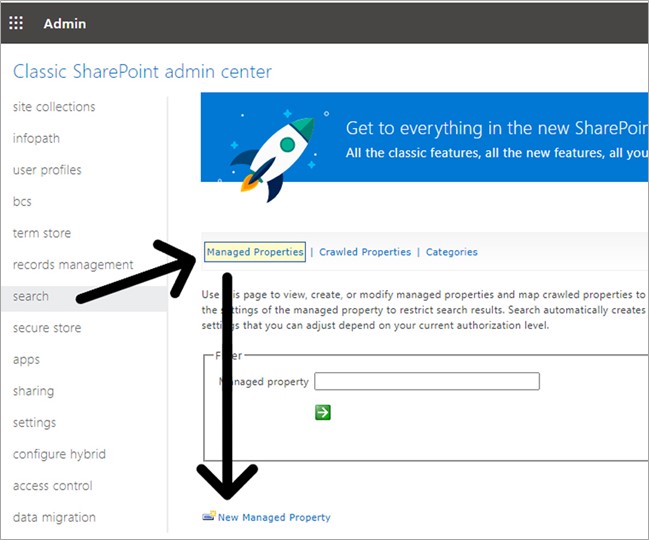Open configure hybrid page
649x540 pixels.
[59, 454]
